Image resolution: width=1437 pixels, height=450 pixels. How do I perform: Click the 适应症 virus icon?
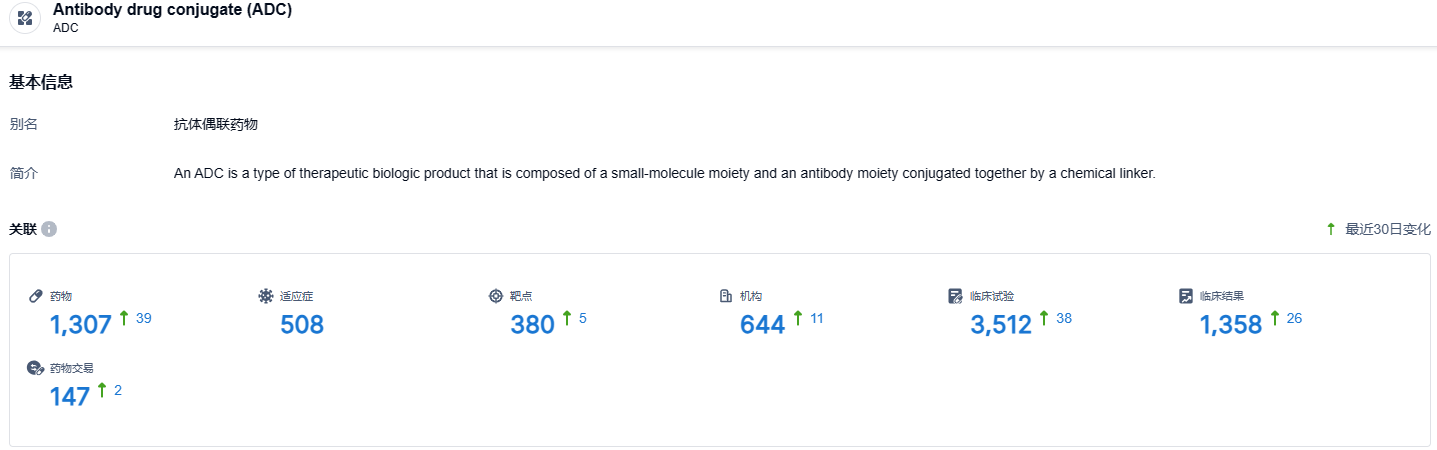pos(265,296)
